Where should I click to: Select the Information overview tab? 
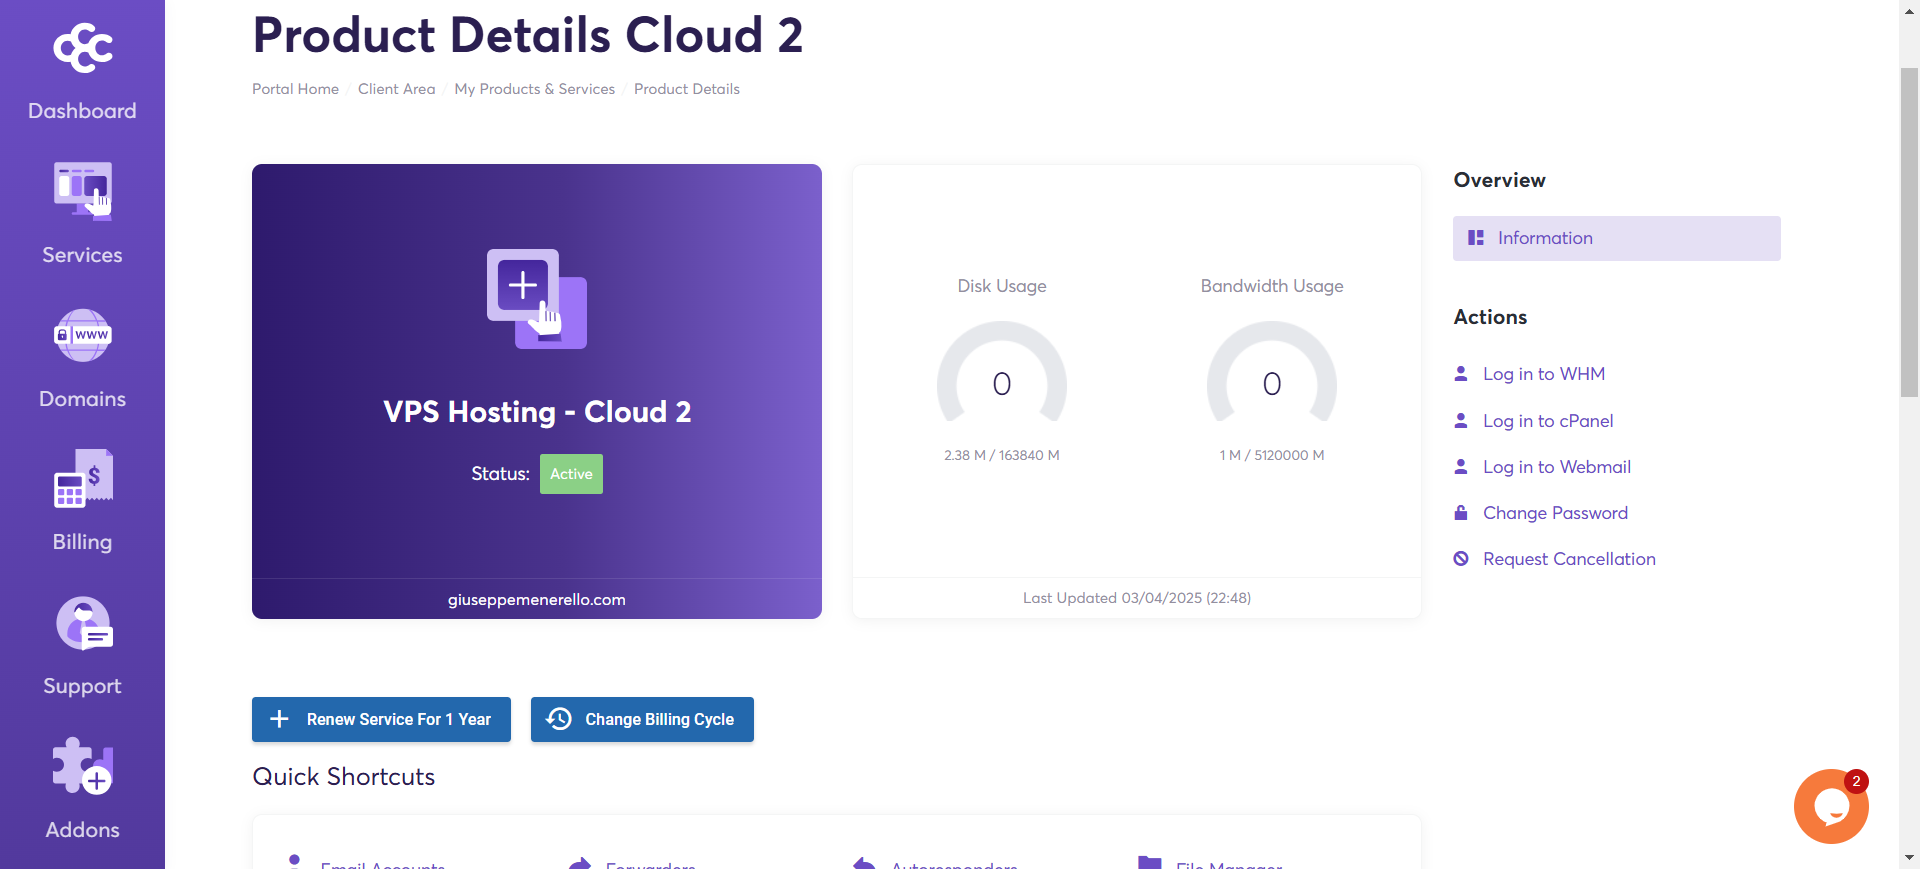1616,238
